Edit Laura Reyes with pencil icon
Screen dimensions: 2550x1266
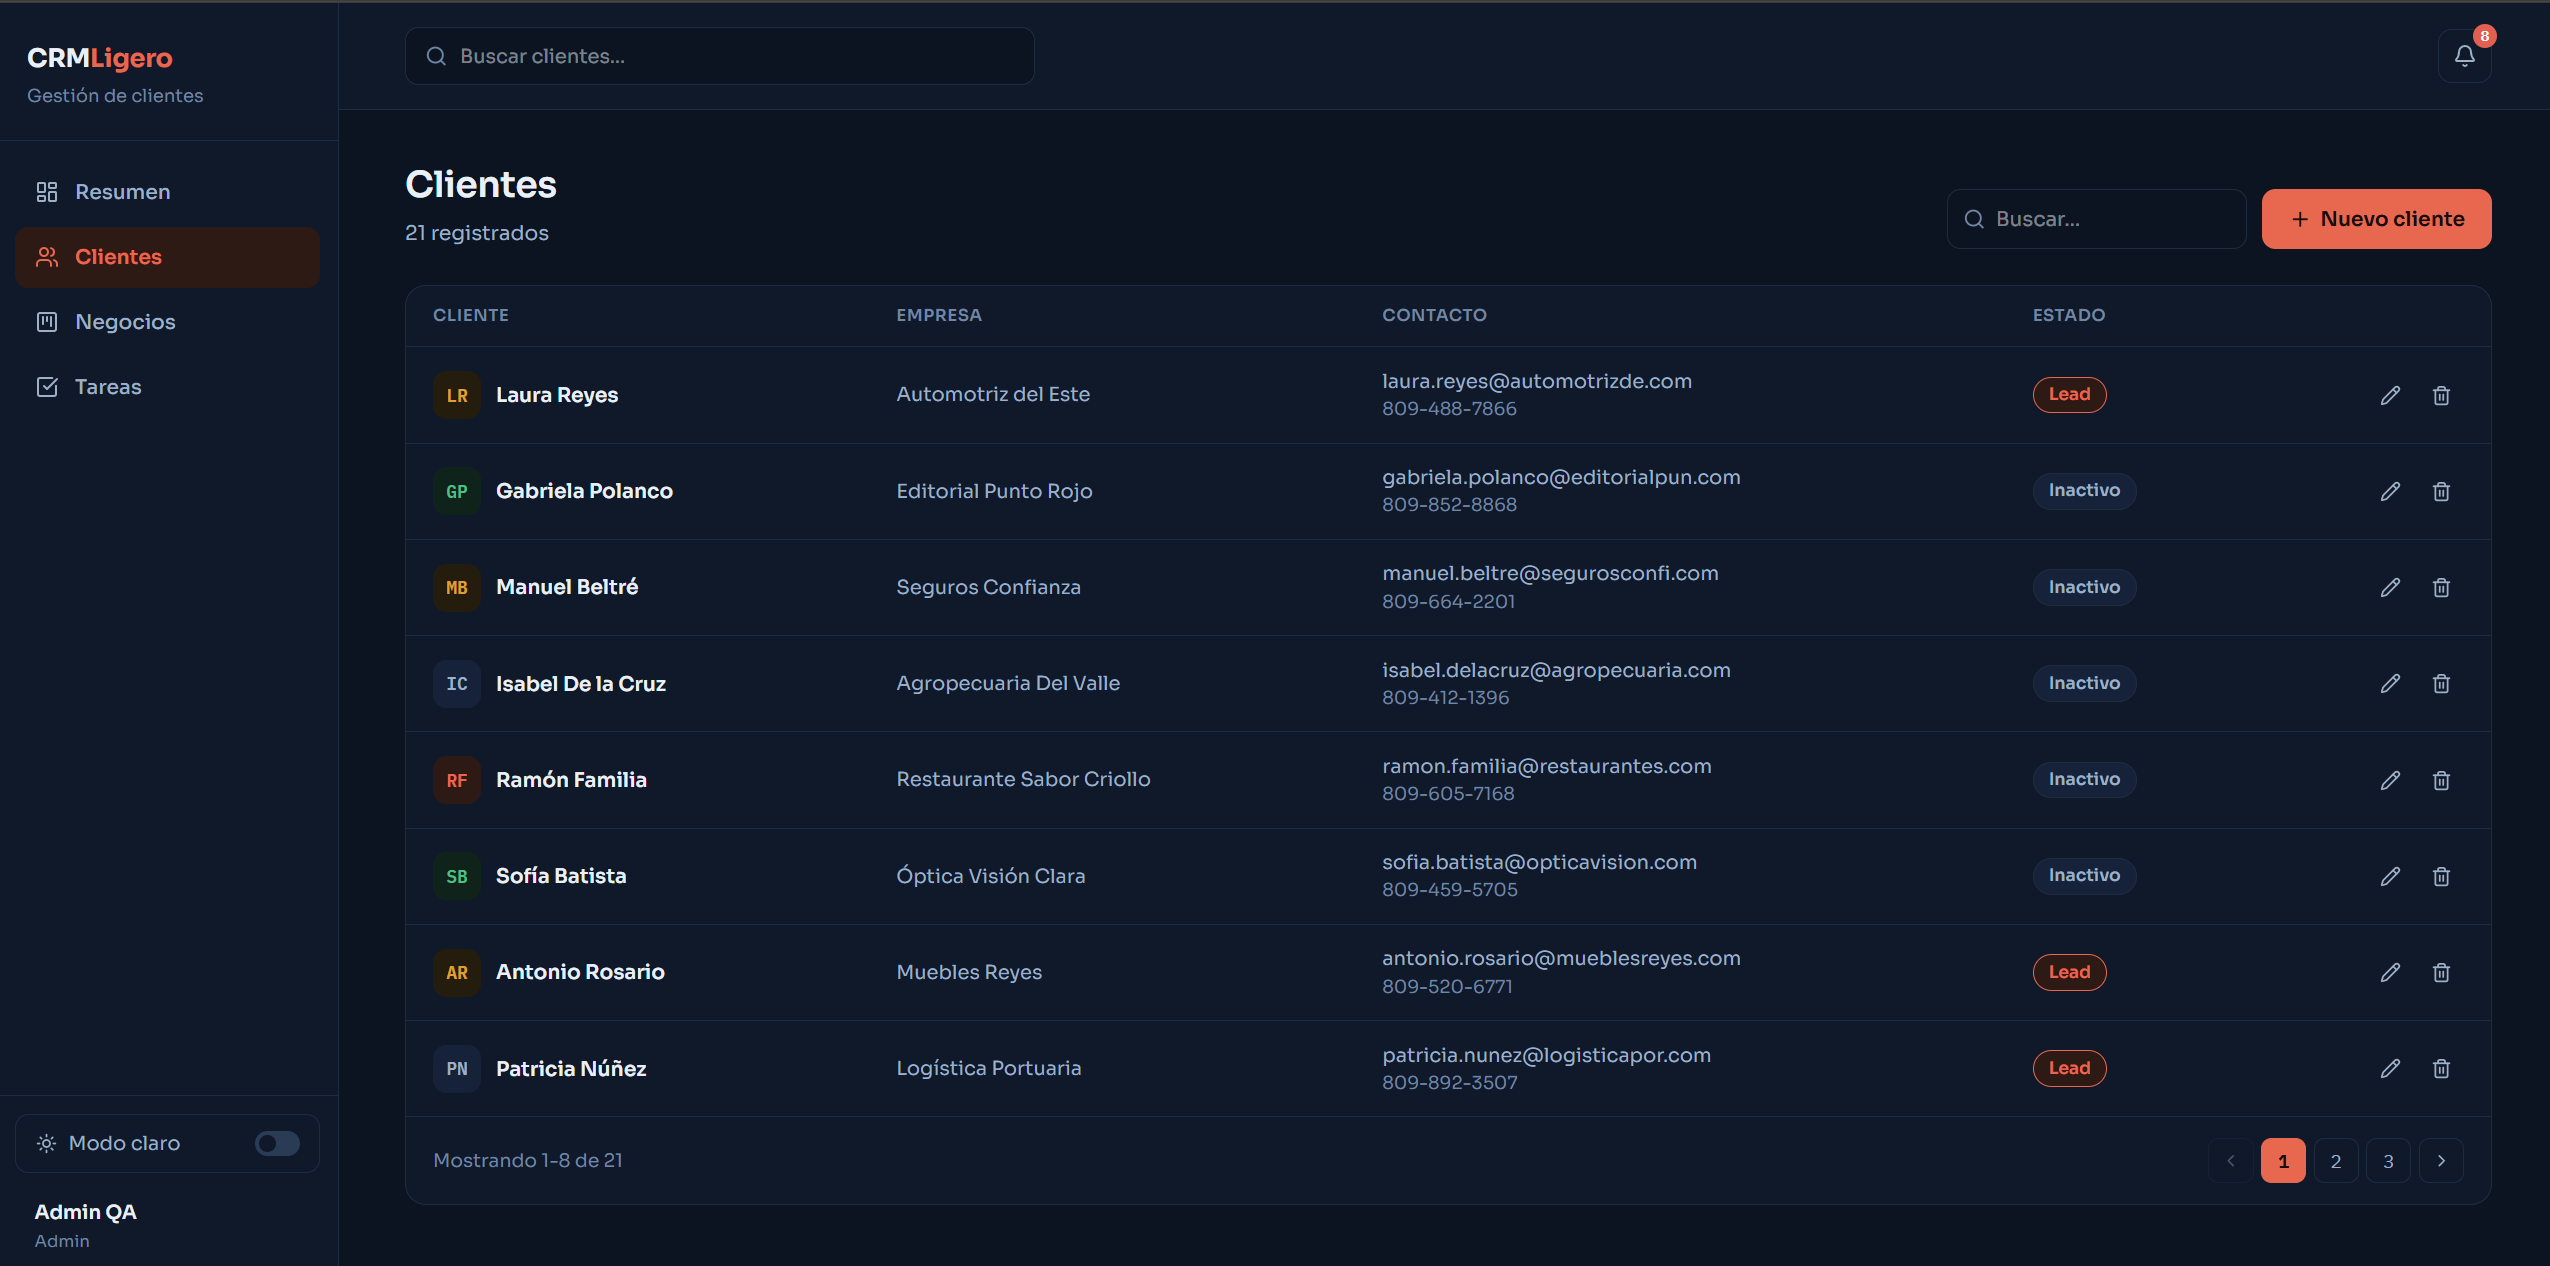(2390, 395)
